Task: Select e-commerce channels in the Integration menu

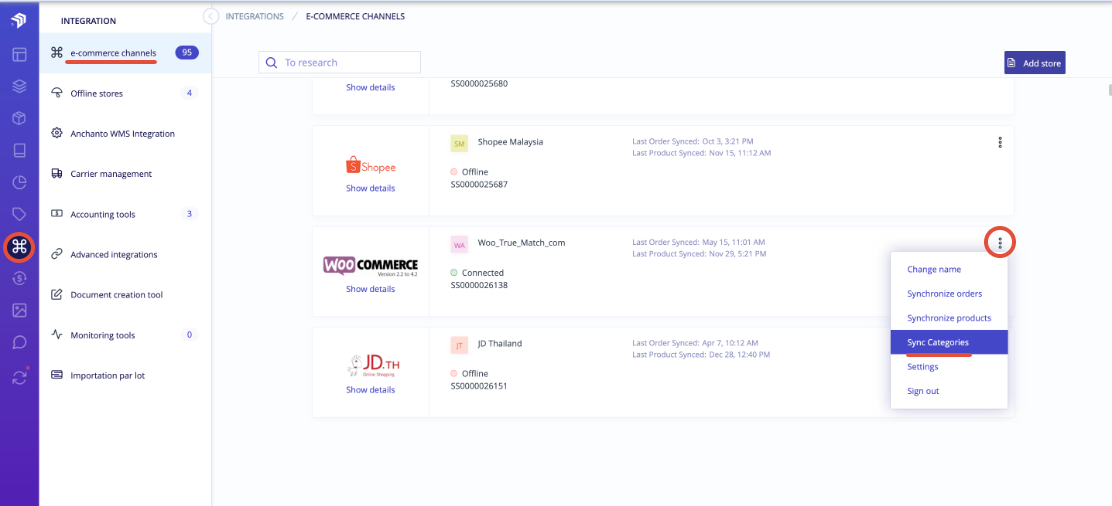Action: tap(125, 53)
